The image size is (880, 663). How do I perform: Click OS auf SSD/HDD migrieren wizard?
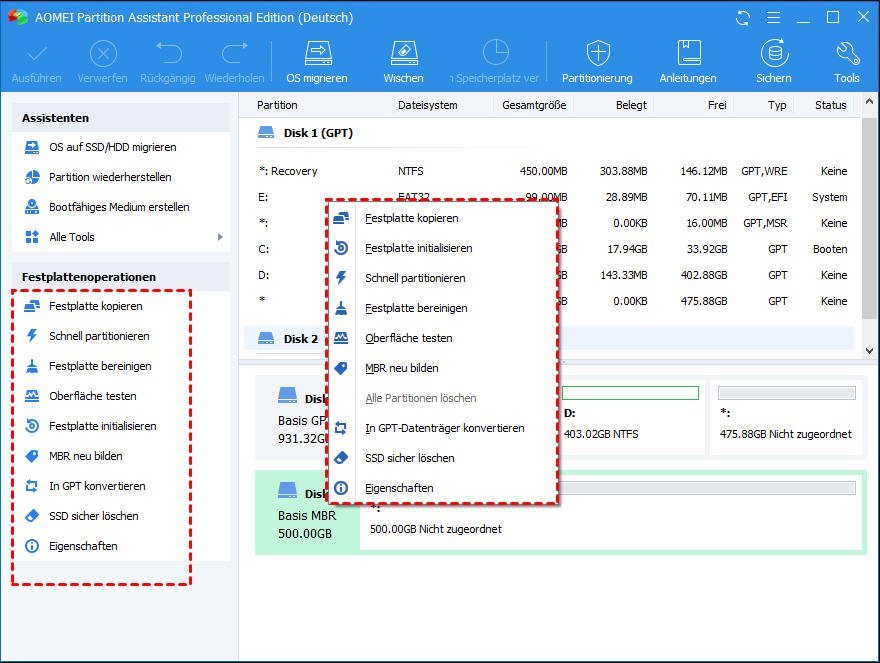pyautogui.click(x=112, y=147)
